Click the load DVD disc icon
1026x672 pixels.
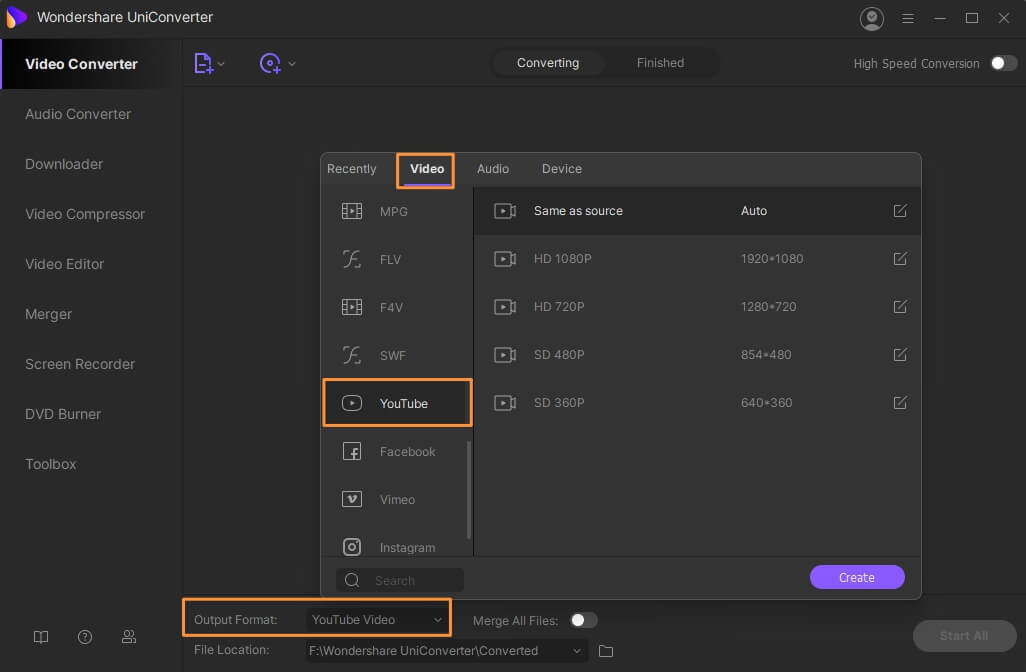click(270, 63)
